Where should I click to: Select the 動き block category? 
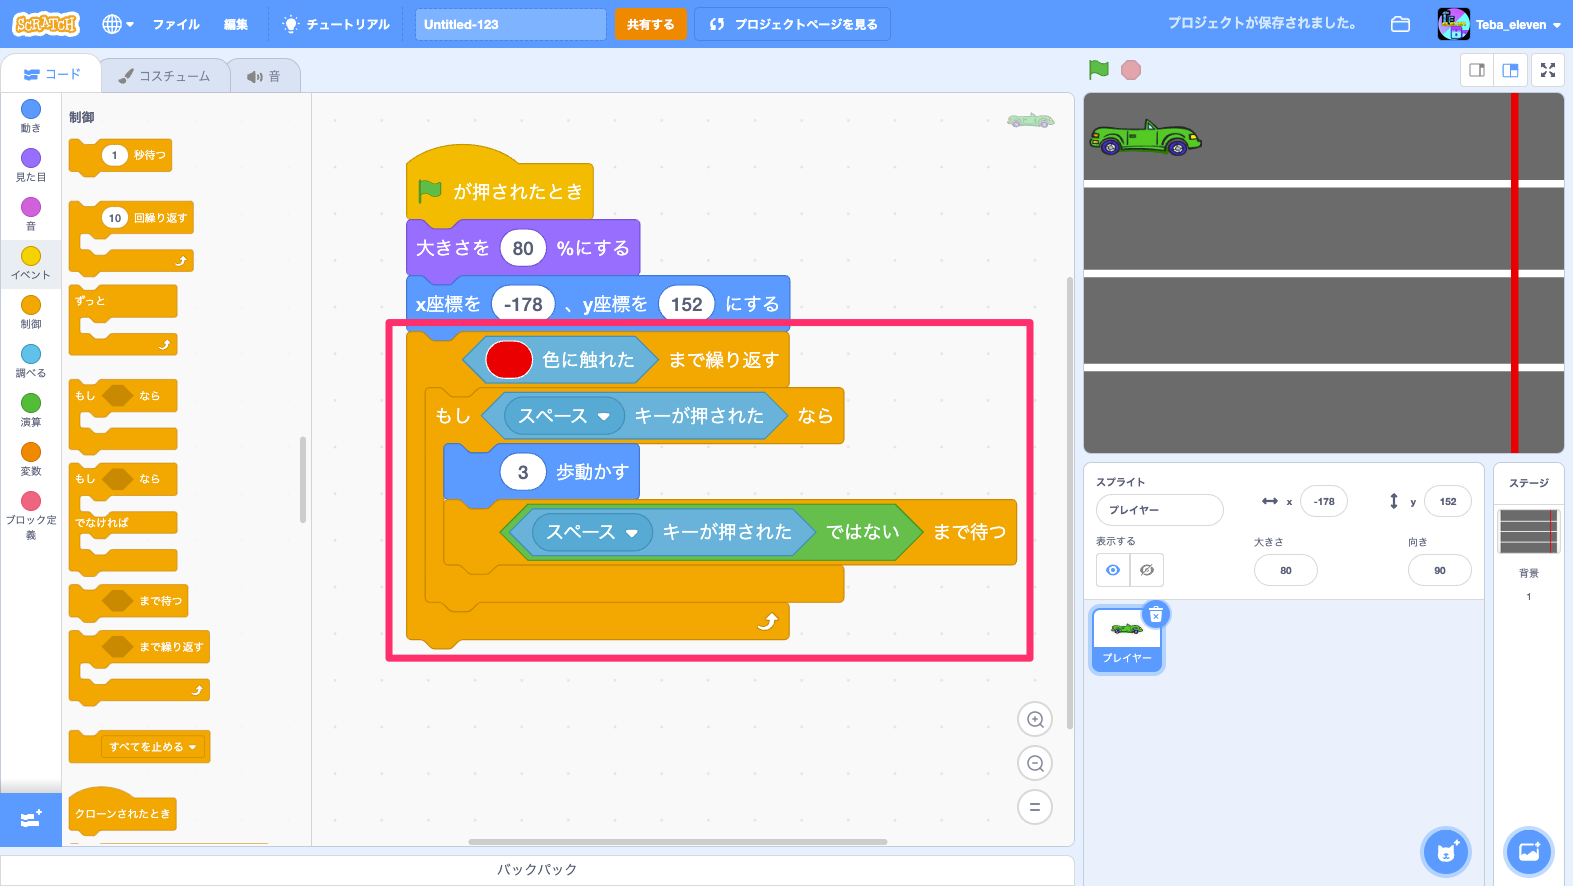coord(31,116)
